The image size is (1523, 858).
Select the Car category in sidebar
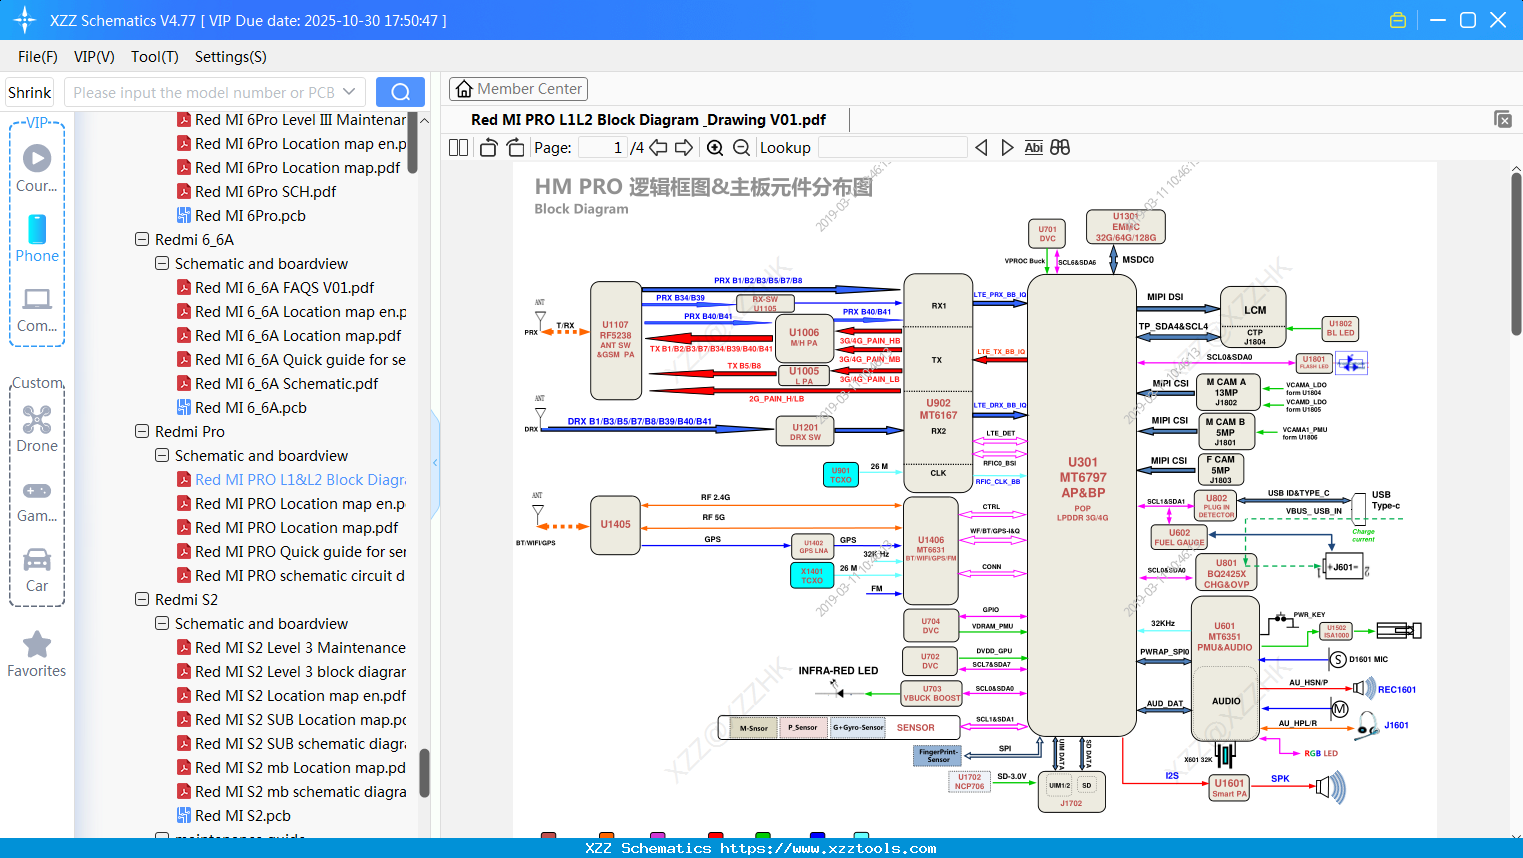pyautogui.click(x=37, y=569)
